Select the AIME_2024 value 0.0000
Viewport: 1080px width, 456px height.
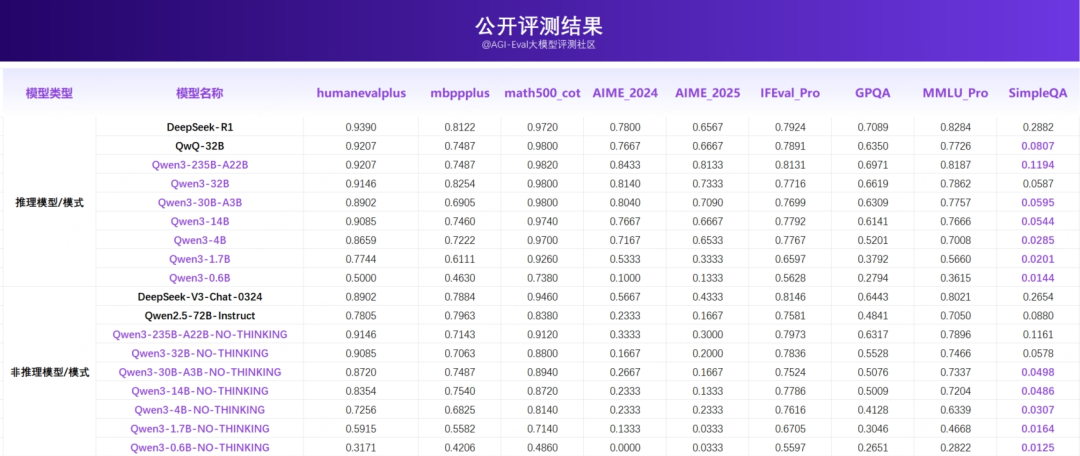625,447
